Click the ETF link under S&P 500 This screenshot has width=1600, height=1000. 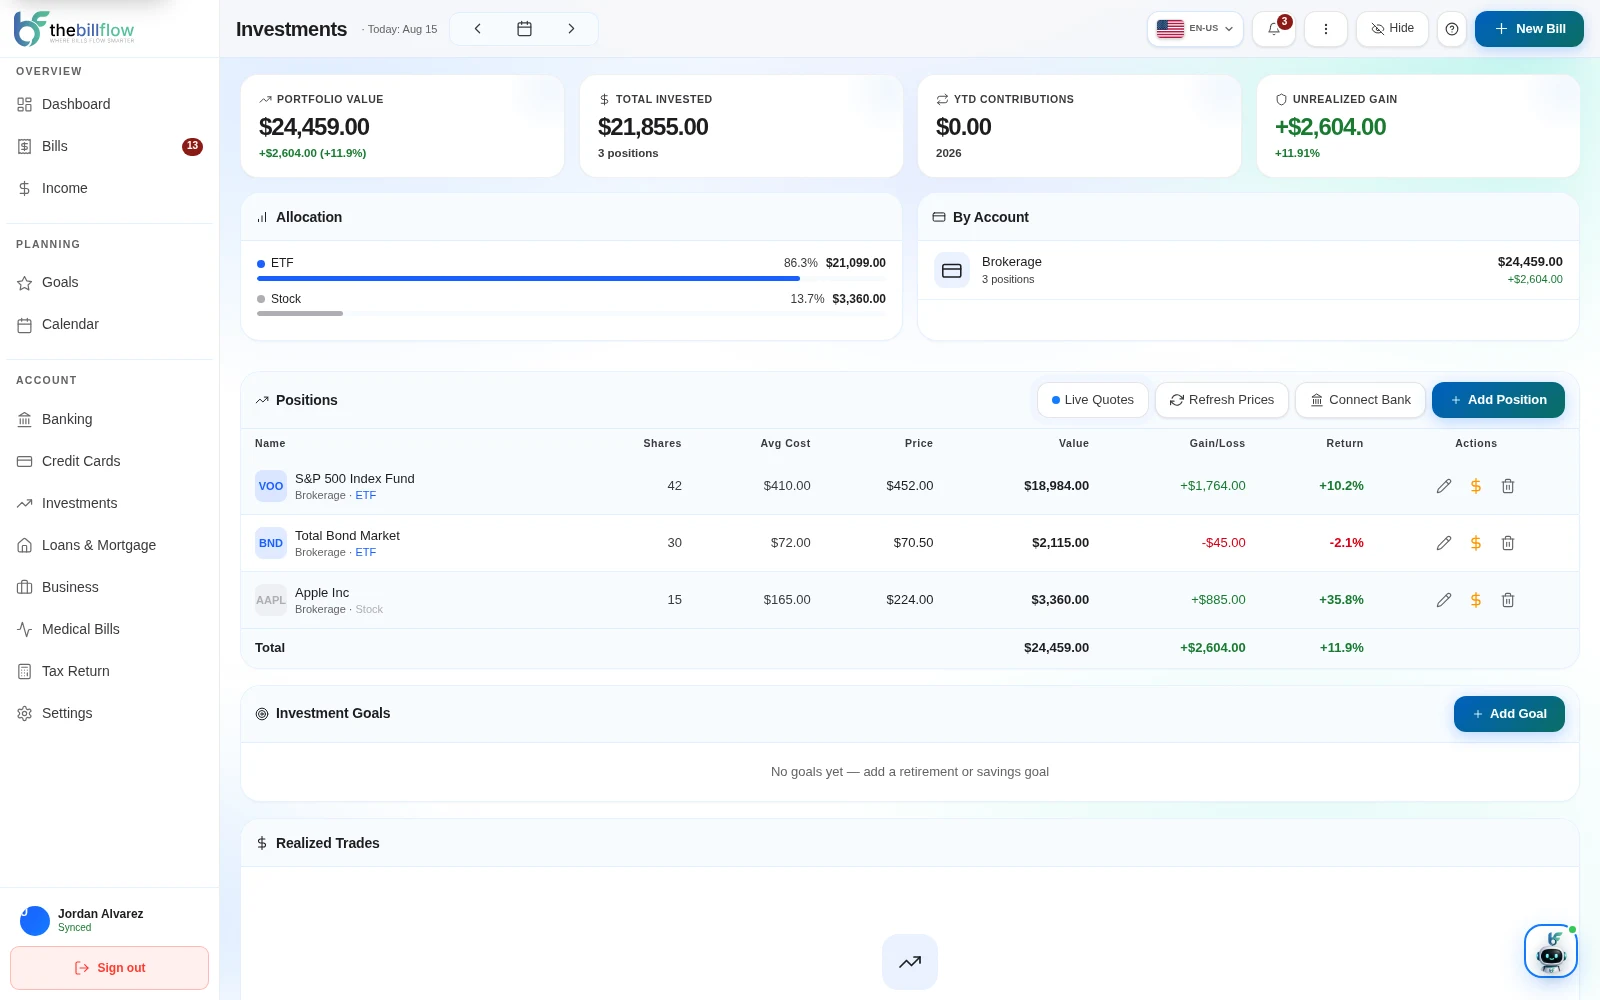(x=366, y=495)
